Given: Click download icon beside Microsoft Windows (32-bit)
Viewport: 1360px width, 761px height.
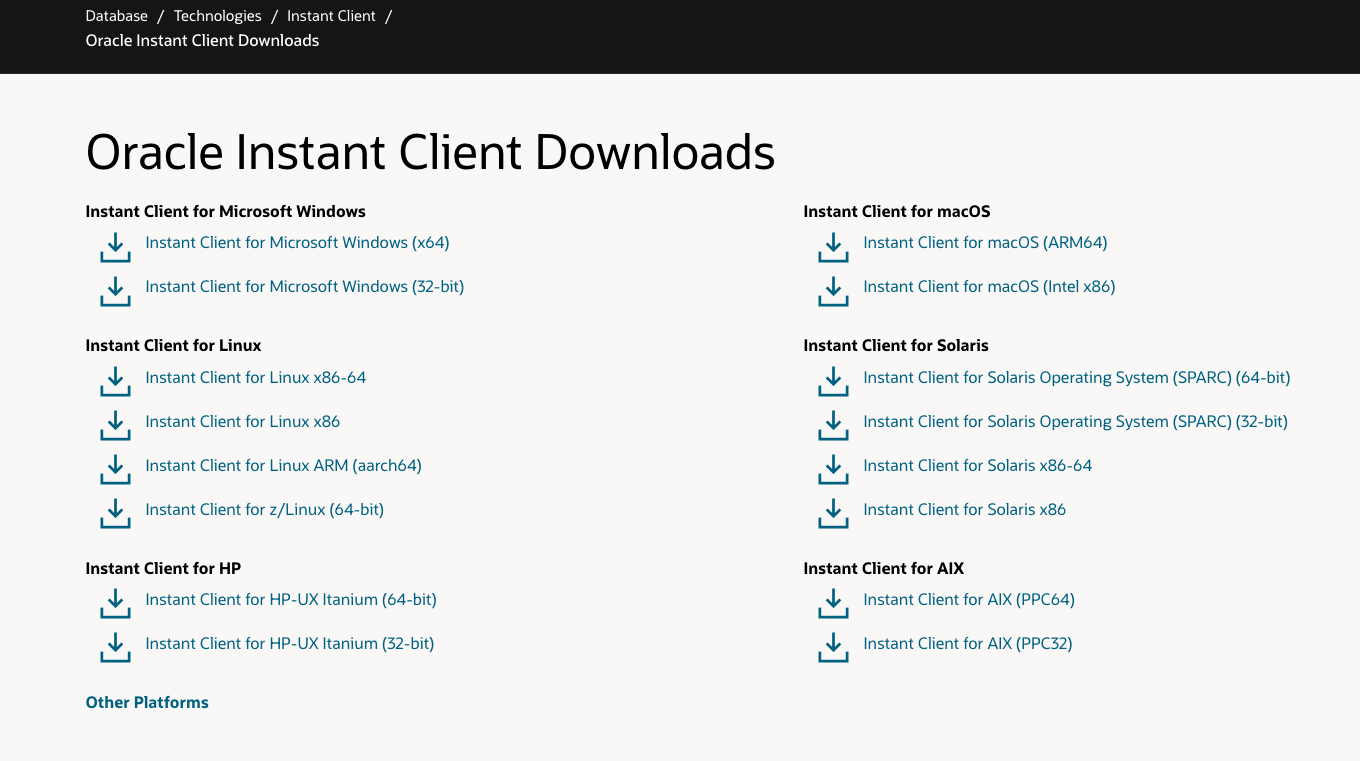Looking at the screenshot, I should click(115, 291).
